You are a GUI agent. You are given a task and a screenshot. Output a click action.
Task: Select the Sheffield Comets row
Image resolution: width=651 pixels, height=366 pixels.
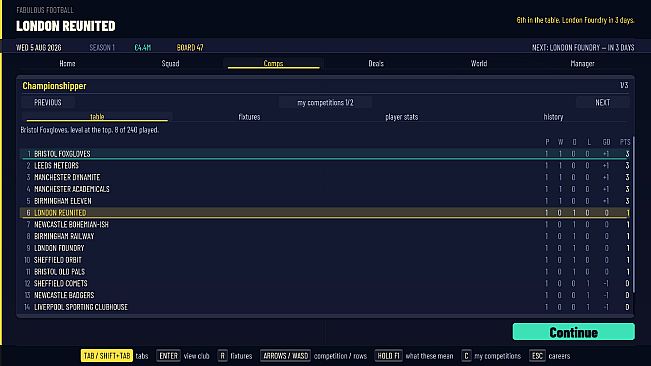point(326,283)
